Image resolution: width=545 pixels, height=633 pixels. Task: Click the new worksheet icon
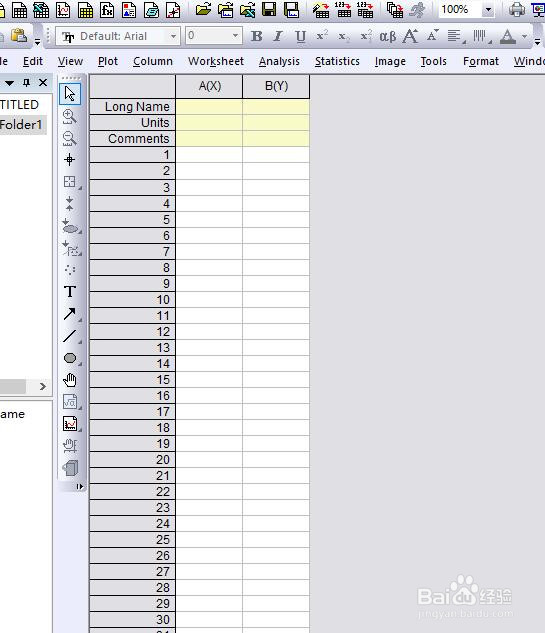pos(19,10)
